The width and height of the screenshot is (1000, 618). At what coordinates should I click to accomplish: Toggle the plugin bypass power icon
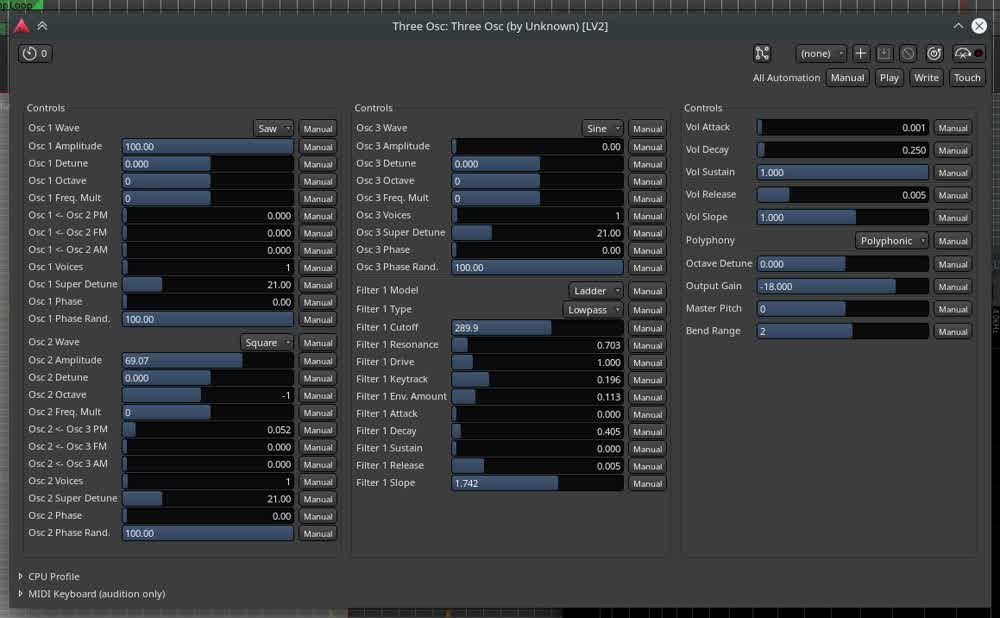(934, 54)
